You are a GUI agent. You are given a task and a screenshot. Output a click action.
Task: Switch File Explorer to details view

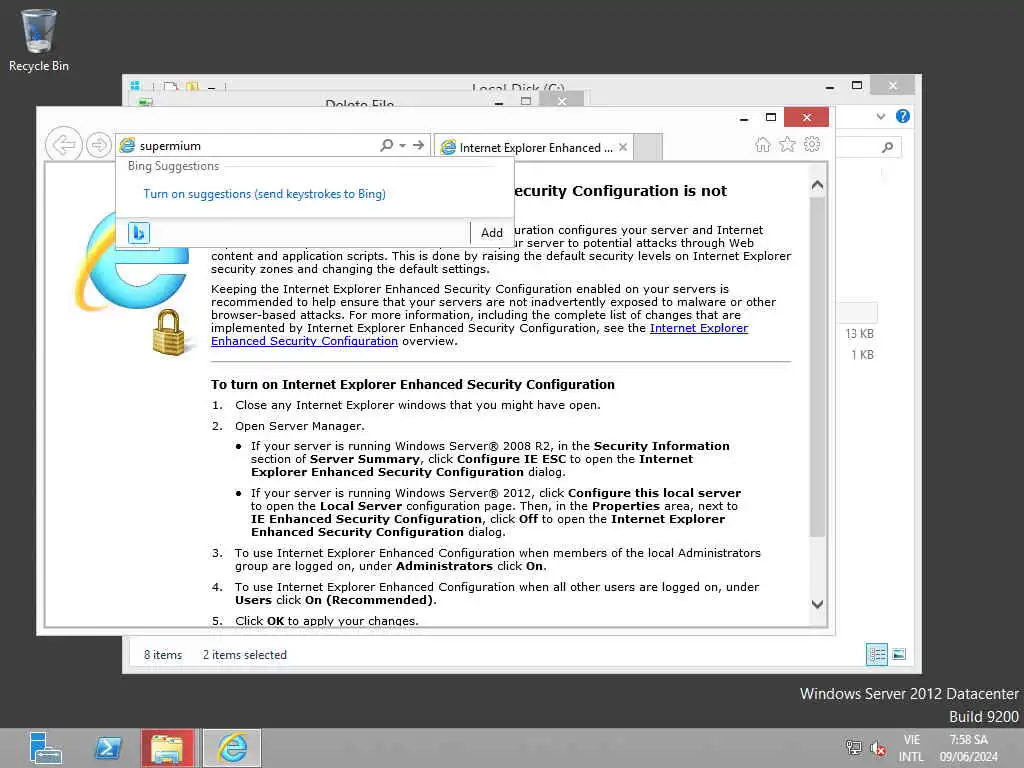pyautogui.click(x=876, y=654)
